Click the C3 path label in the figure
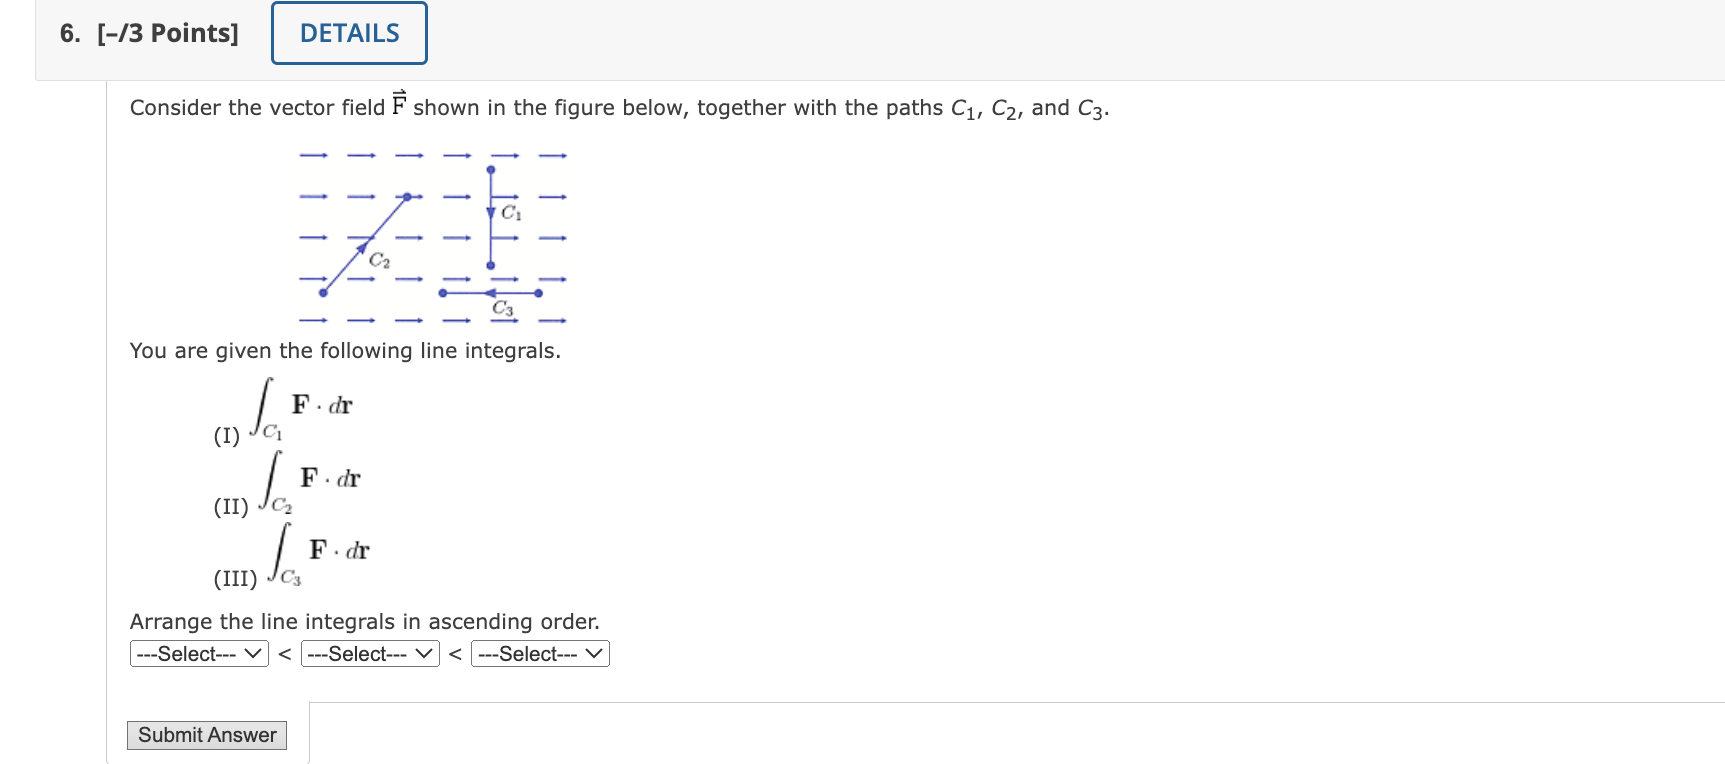The width and height of the screenshot is (1725, 764). click(503, 310)
